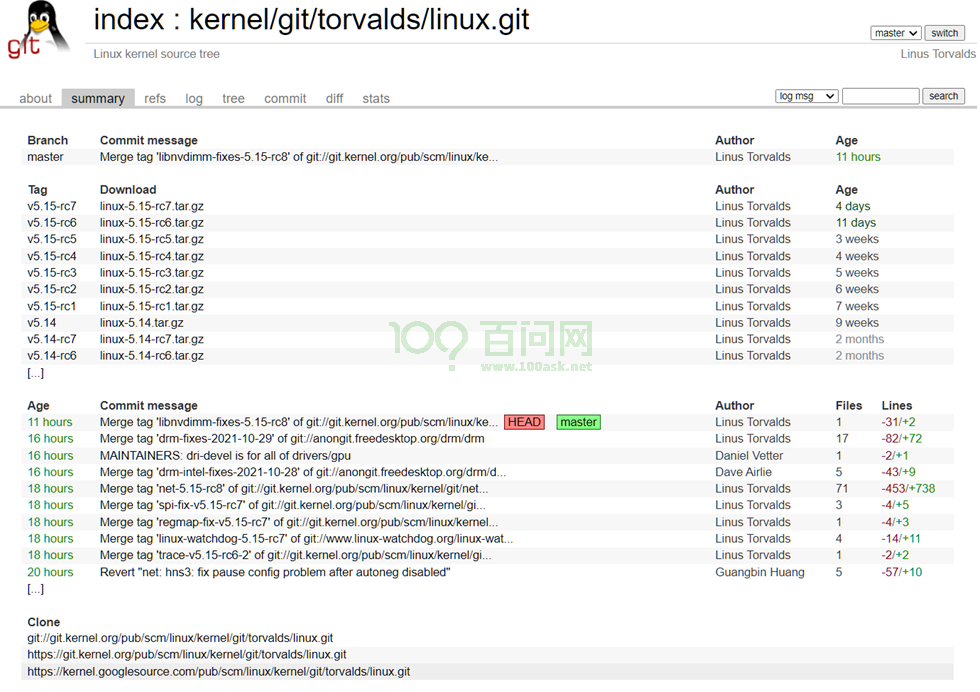Open the tree tab
Screen dimensions: 980x692
233,98
